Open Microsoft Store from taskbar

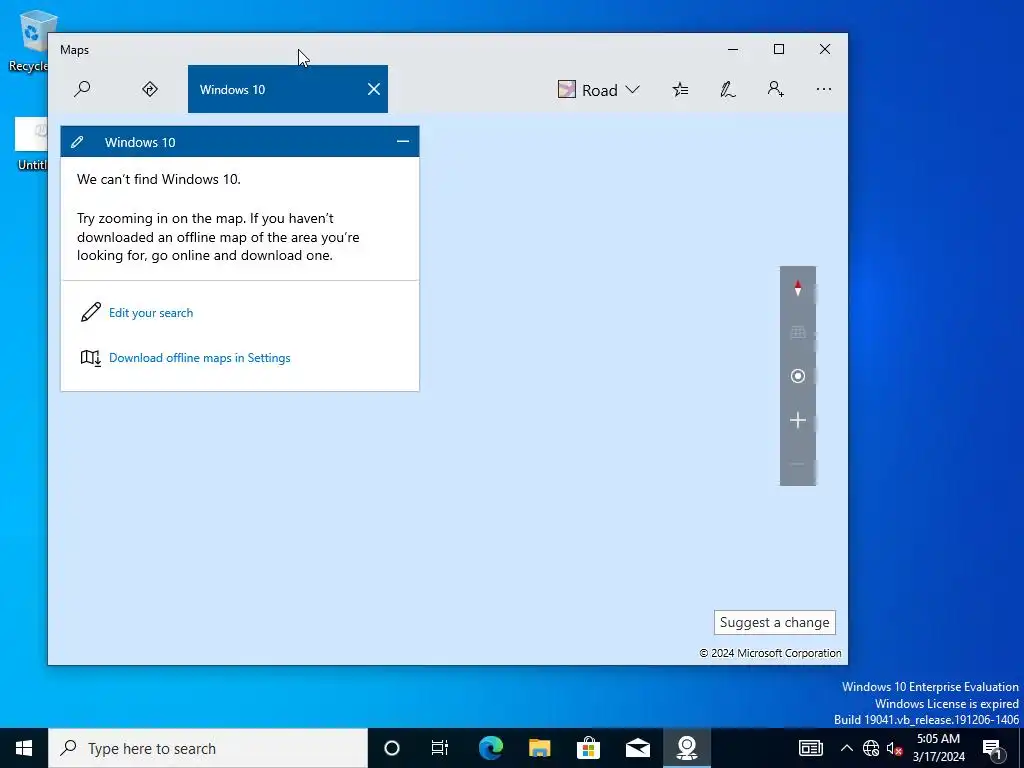pos(588,748)
